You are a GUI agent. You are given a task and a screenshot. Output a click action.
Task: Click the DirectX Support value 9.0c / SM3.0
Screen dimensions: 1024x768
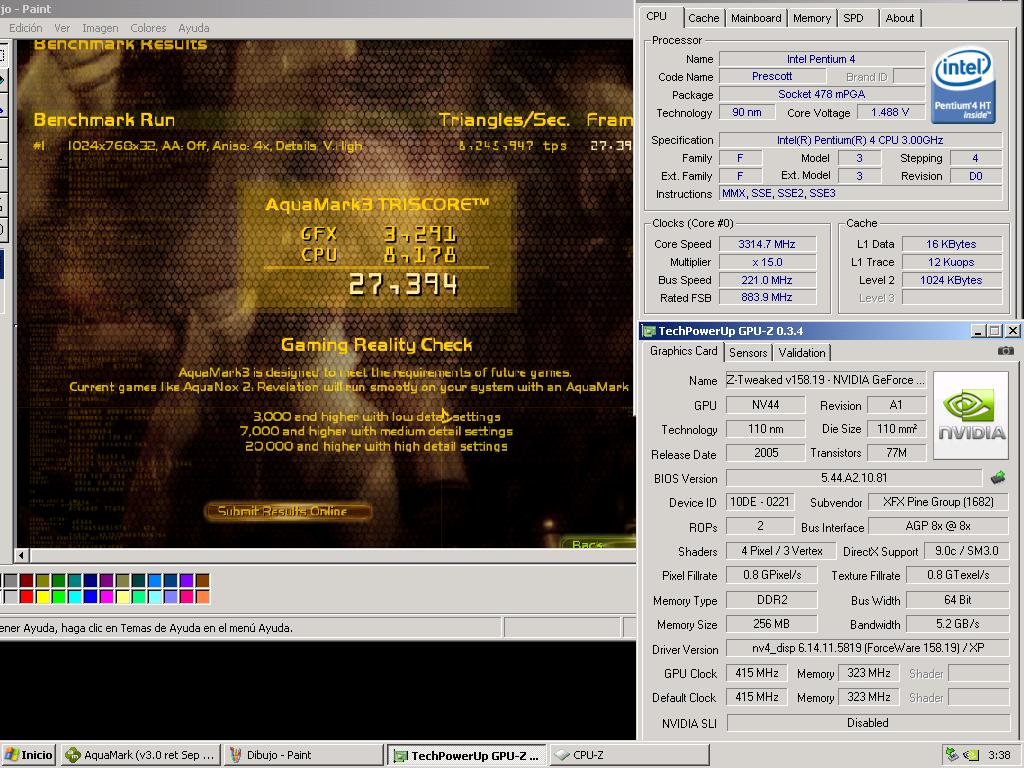pos(967,551)
